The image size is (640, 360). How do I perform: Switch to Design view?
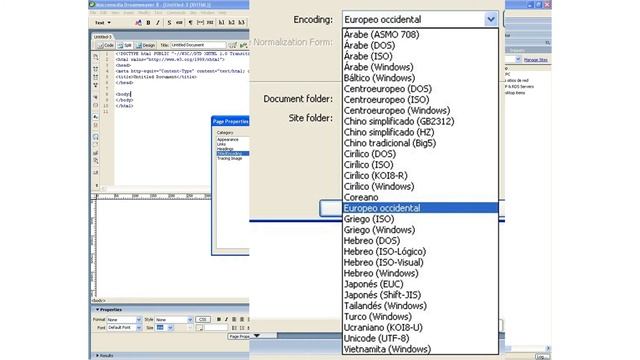[x=145, y=45]
